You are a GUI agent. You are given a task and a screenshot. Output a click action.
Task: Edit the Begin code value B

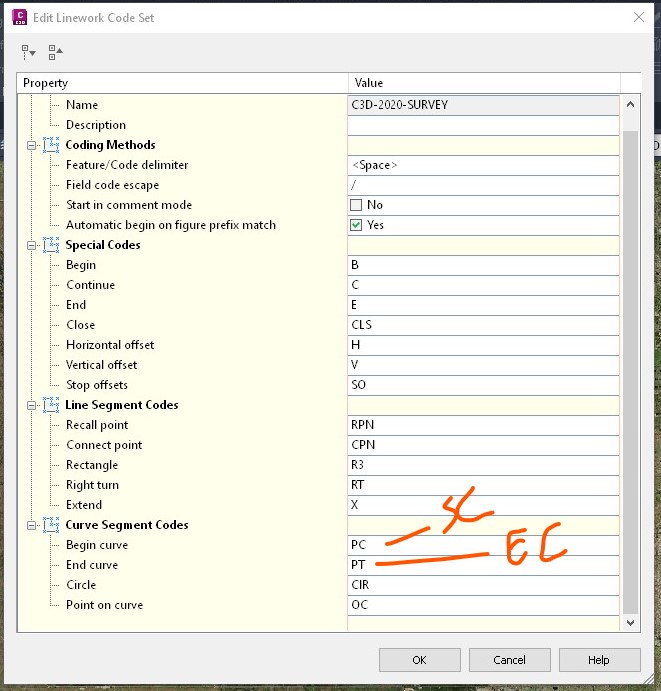tap(483, 265)
